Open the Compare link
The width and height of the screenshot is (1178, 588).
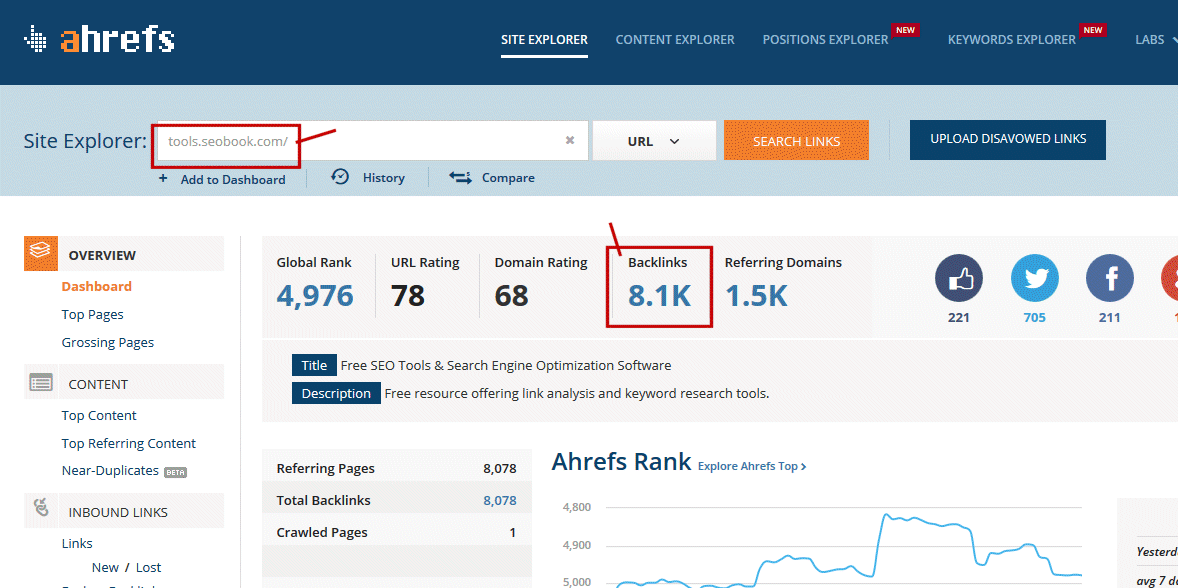[x=509, y=178]
